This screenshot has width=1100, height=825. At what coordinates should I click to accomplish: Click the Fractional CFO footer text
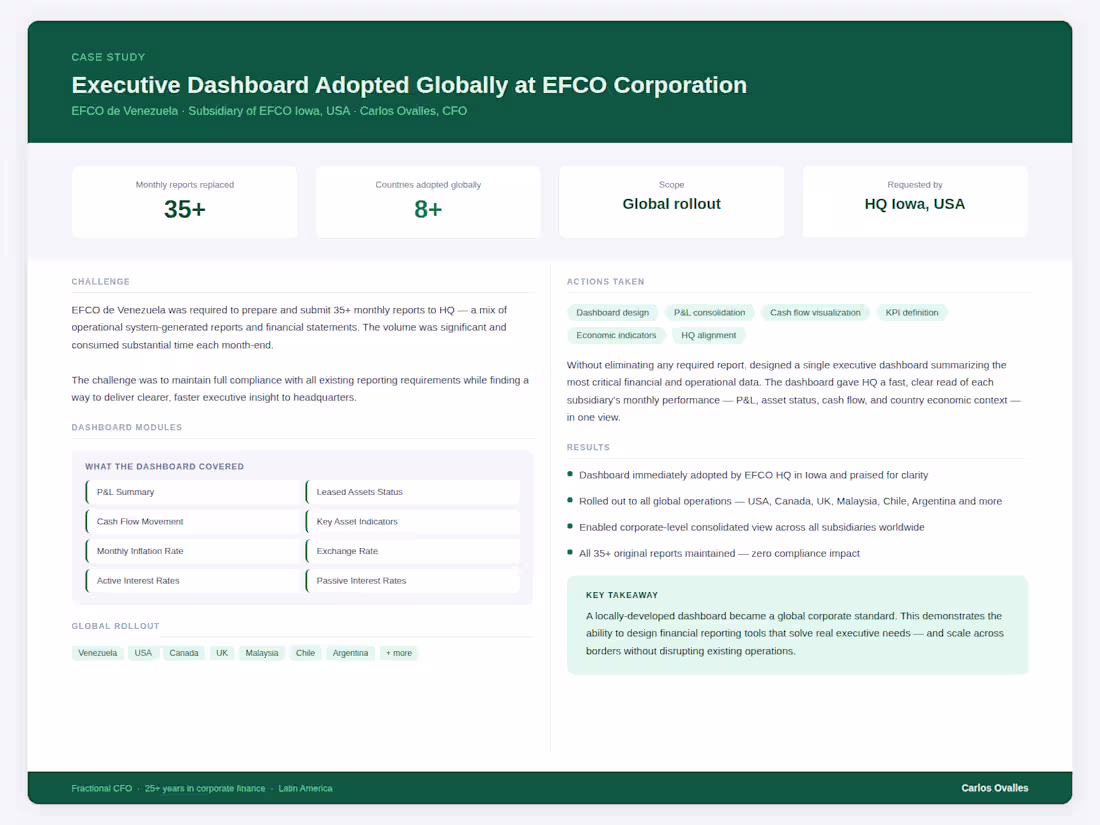pyautogui.click(x=102, y=788)
